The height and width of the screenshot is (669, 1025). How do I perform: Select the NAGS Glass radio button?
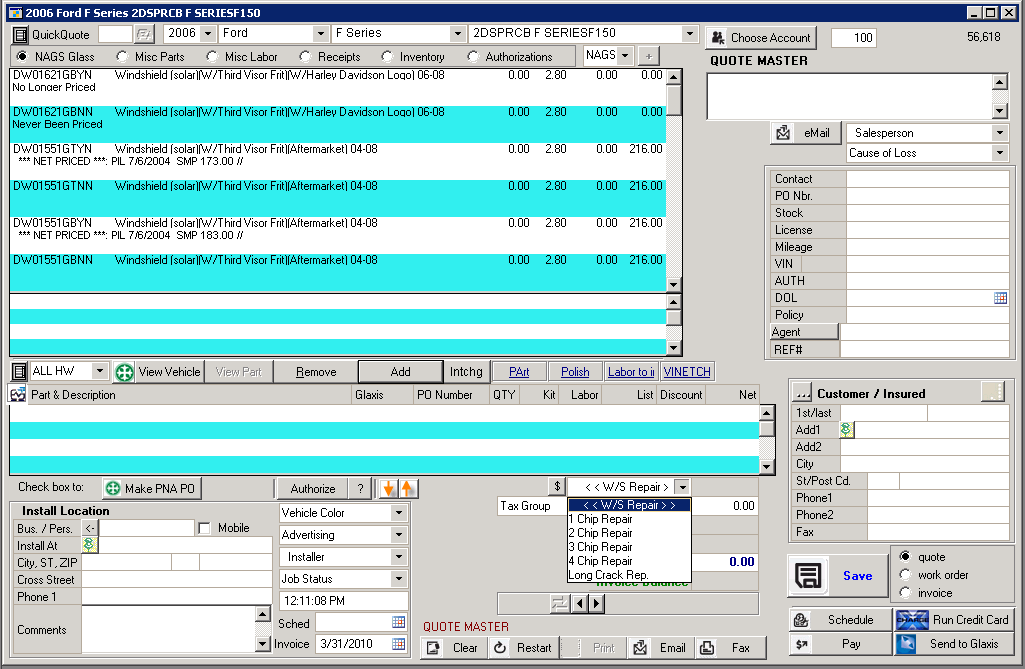tap(22, 56)
